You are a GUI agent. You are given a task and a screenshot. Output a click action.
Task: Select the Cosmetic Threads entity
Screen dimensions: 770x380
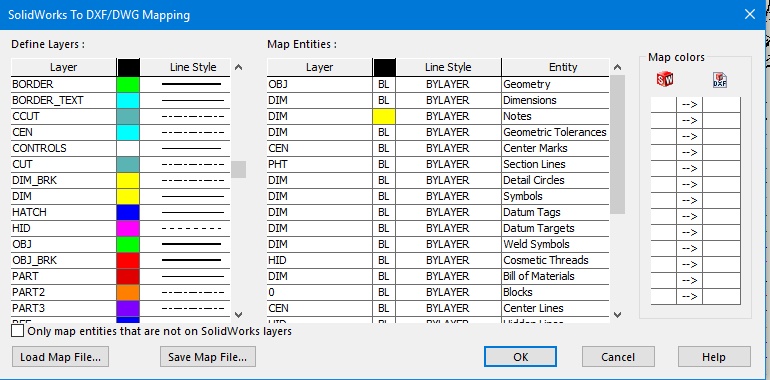tap(555, 260)
